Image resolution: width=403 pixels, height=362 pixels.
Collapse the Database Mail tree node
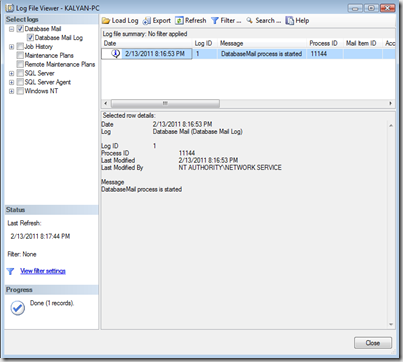point(11,29)
